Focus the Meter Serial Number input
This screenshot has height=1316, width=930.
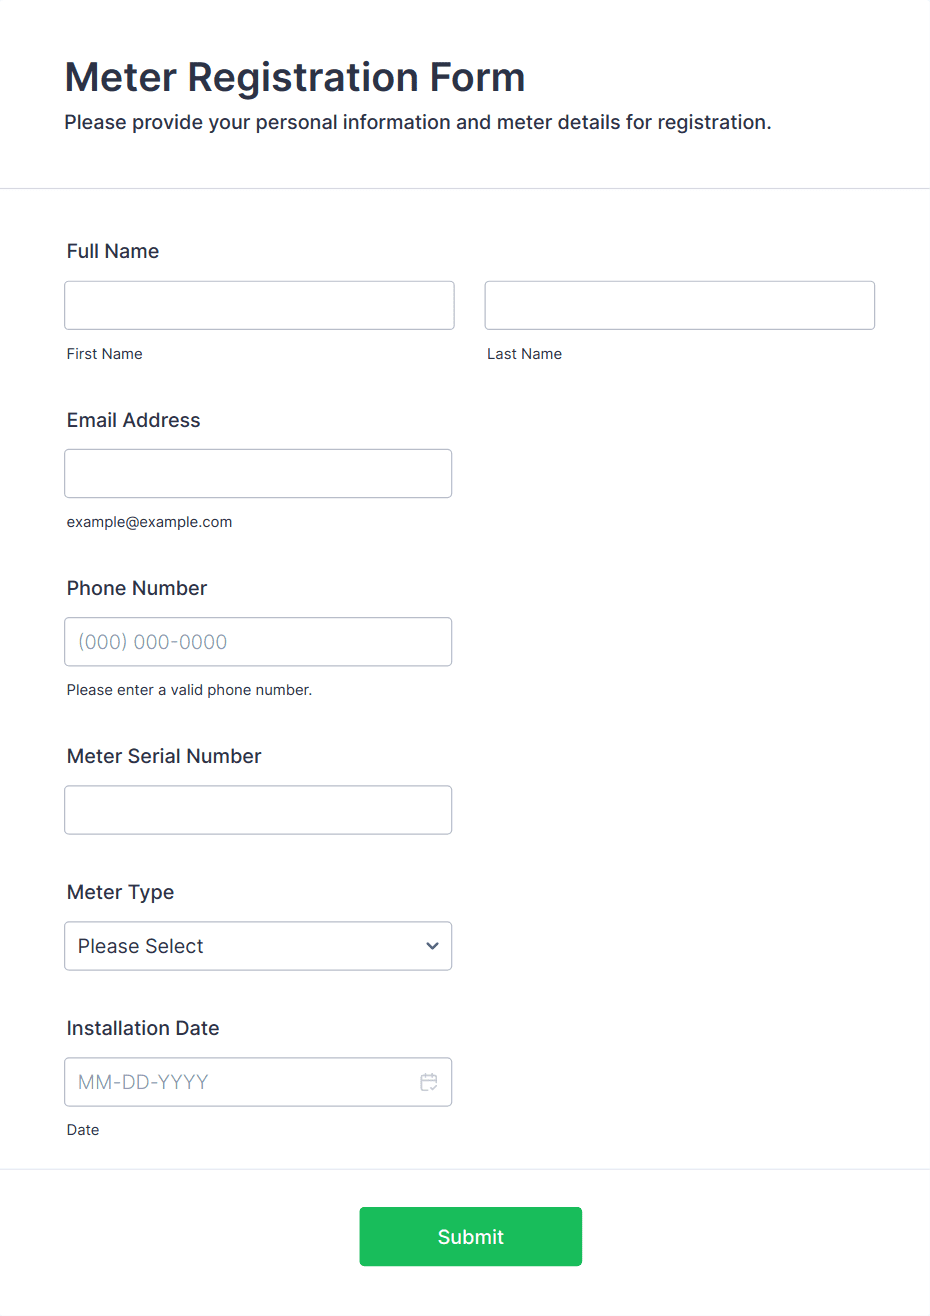point(258,810)
